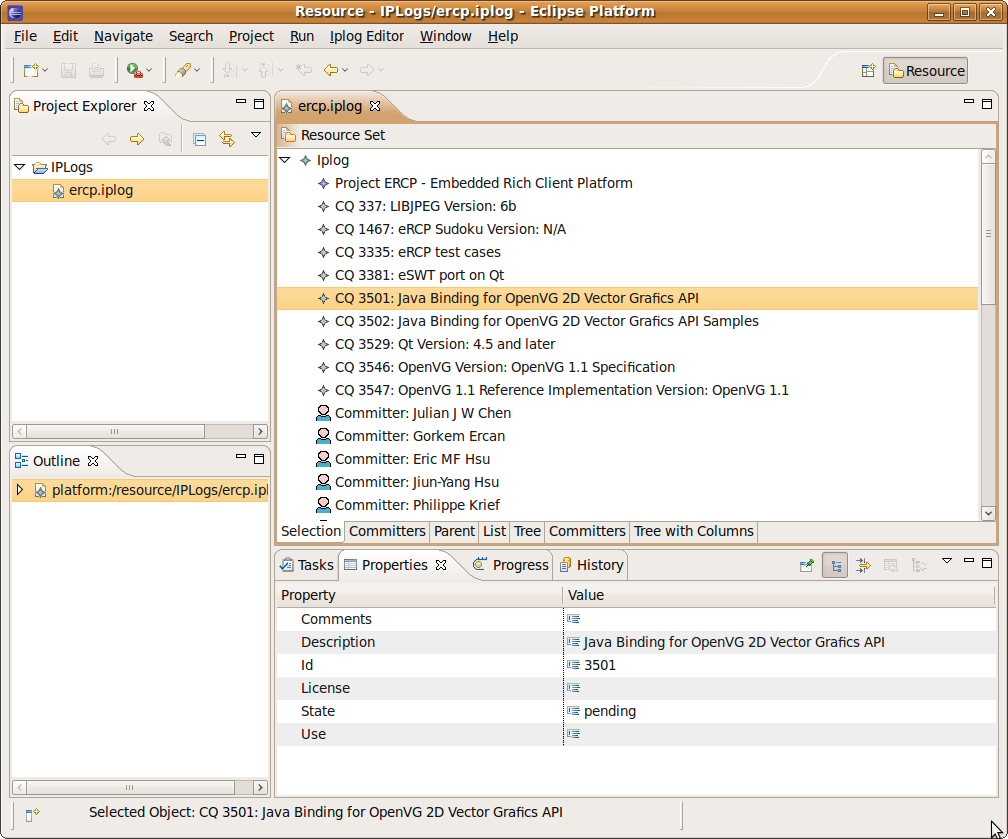Collapse the IPLogs project folder
1008x839 pixels.
tap(20, 167)
